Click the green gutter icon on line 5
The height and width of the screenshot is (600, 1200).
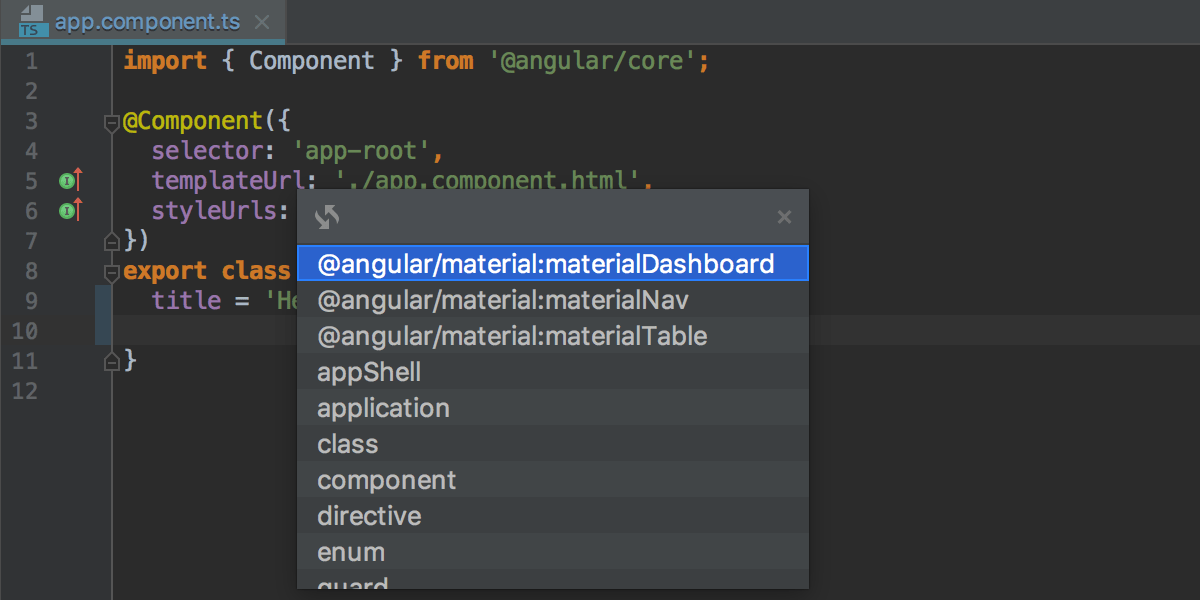coord(66,180)
